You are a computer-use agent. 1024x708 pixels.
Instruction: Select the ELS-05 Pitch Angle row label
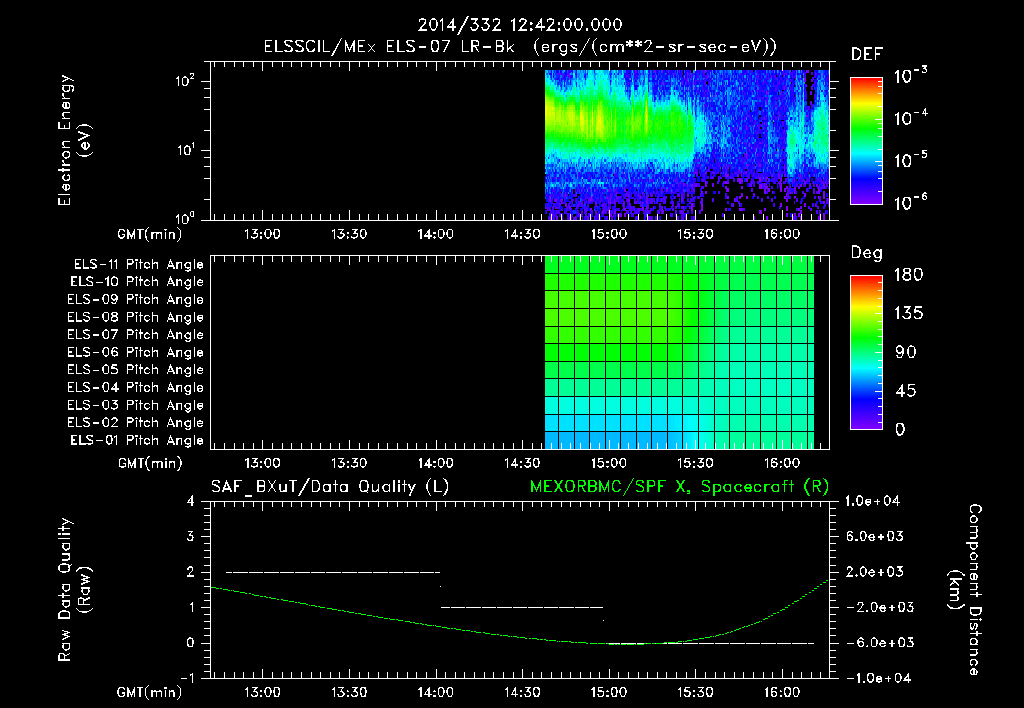coord(135,370)
